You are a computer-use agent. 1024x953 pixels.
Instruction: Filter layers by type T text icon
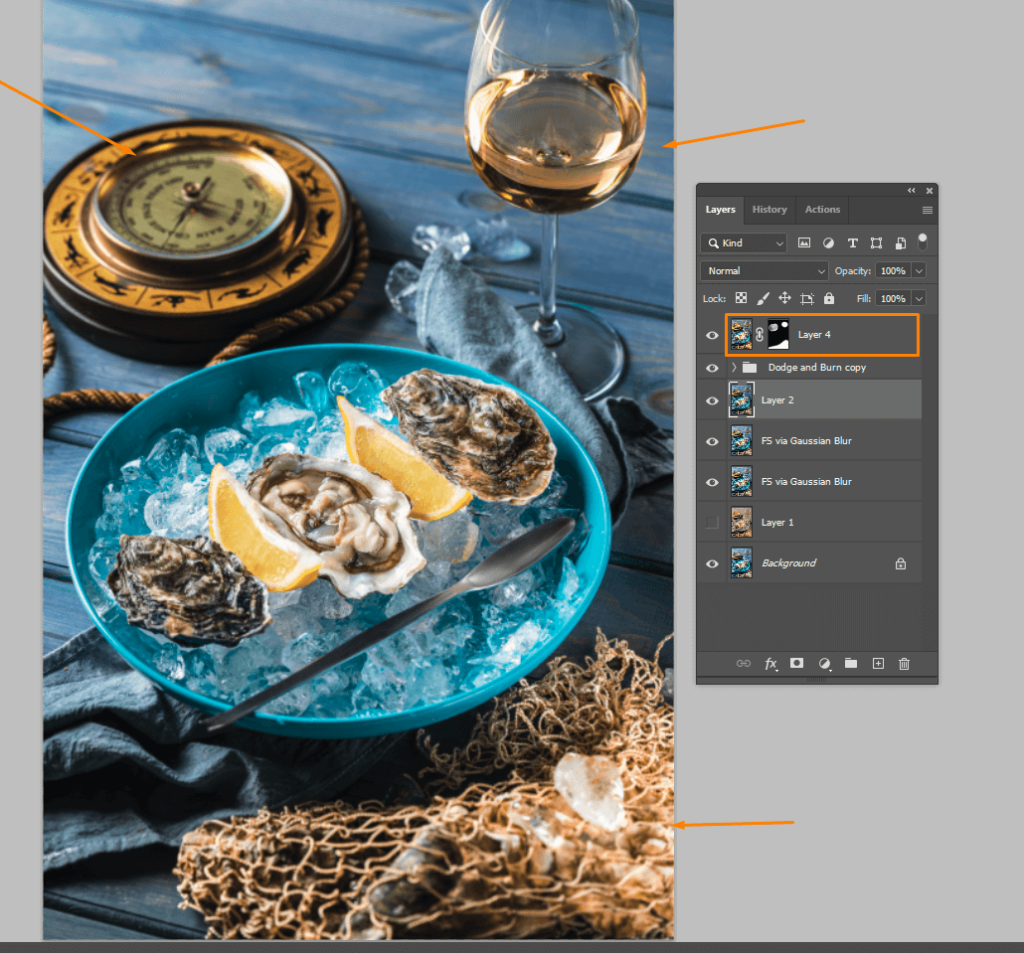click(x=852, y=242)
